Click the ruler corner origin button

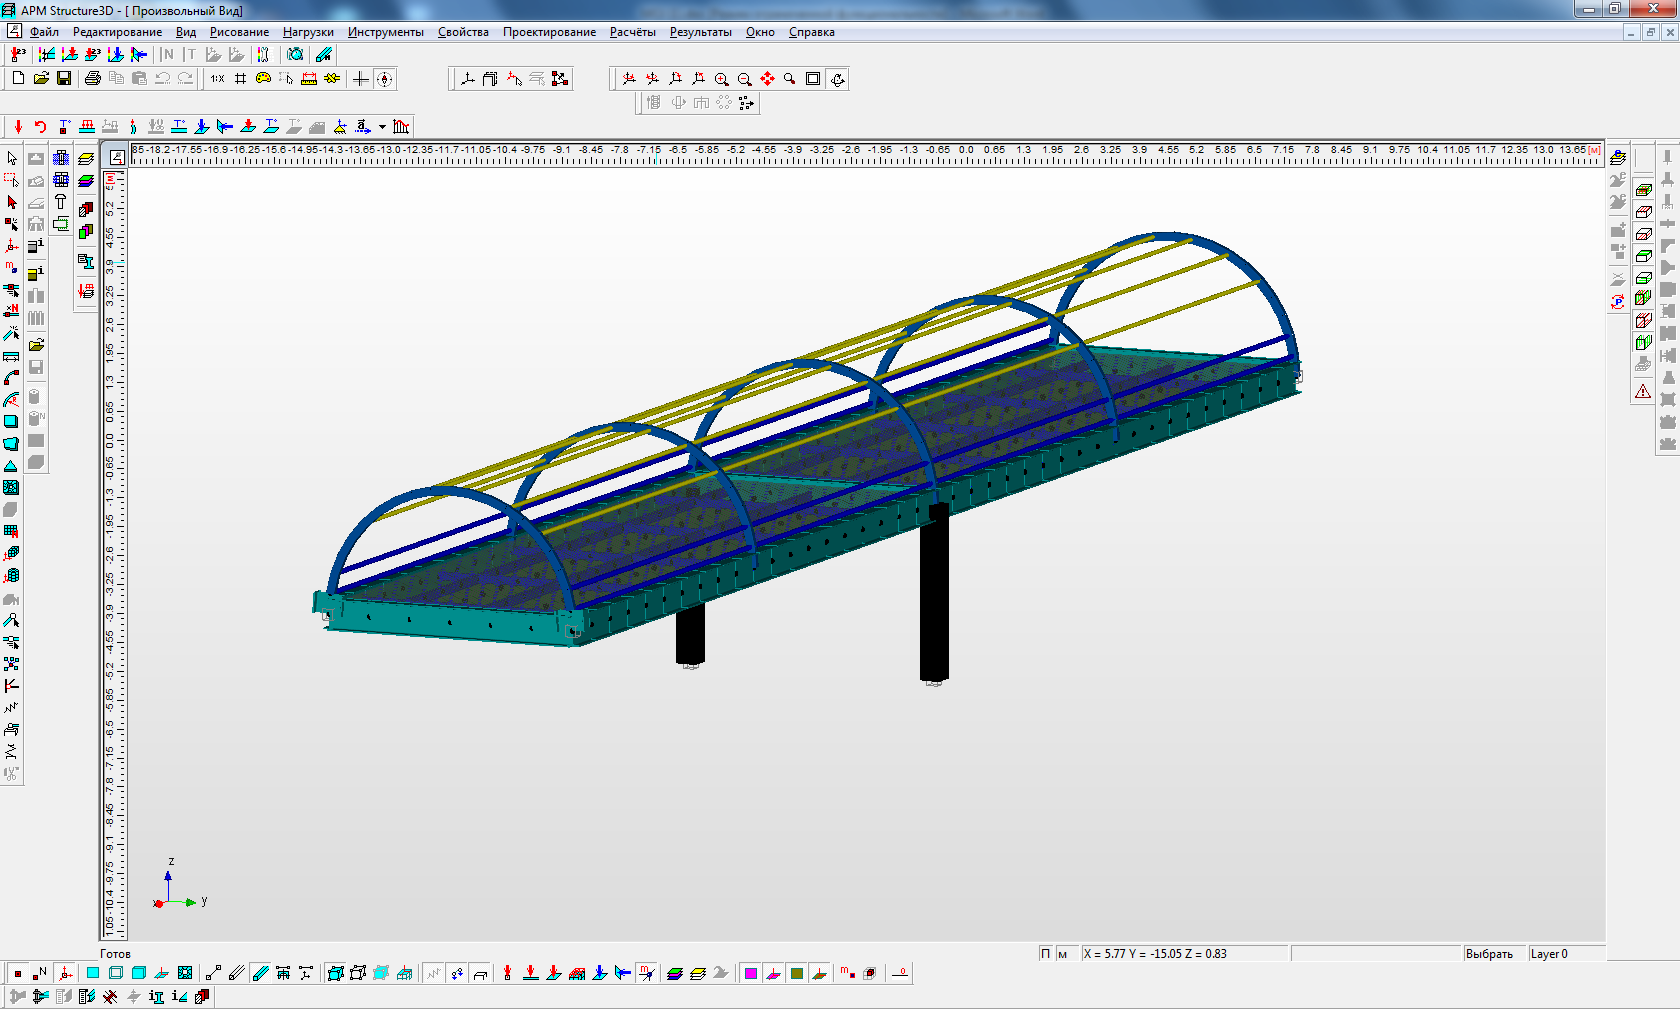click(x=117, y=156)
